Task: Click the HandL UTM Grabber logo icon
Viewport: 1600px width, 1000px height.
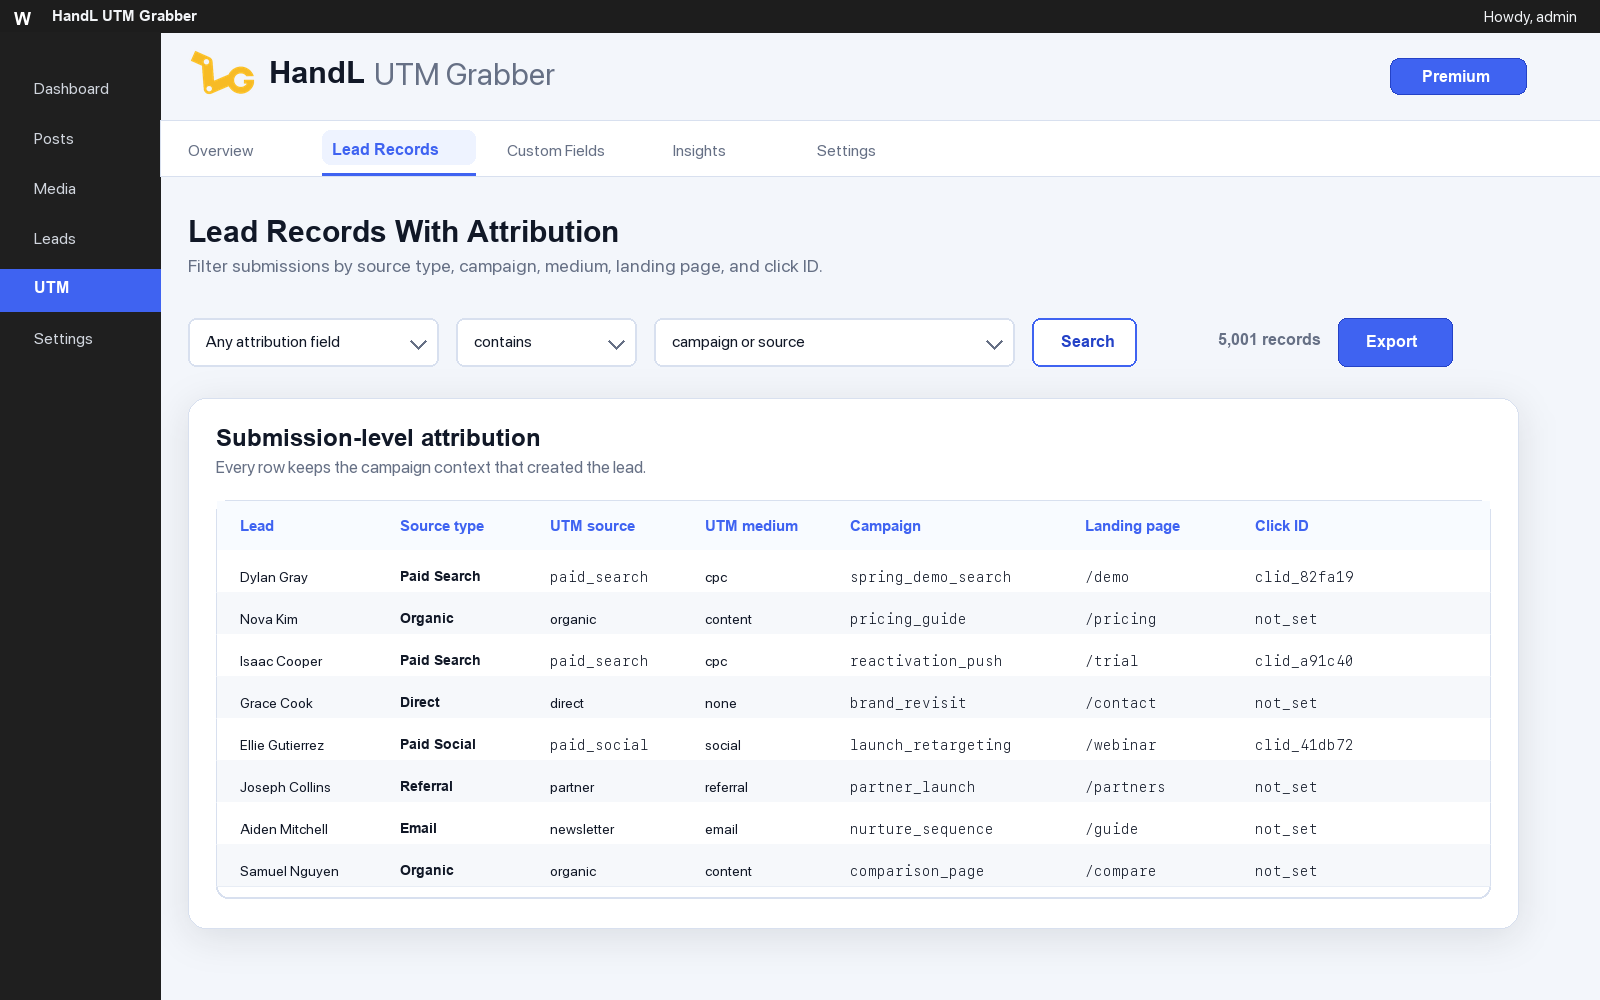Action: (222, 73)
